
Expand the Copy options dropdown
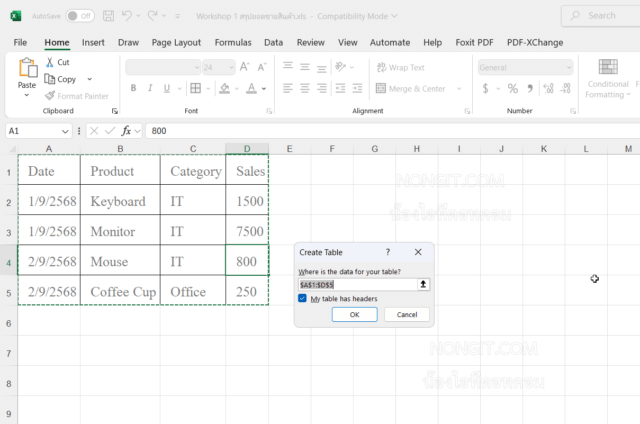[89, 79]
